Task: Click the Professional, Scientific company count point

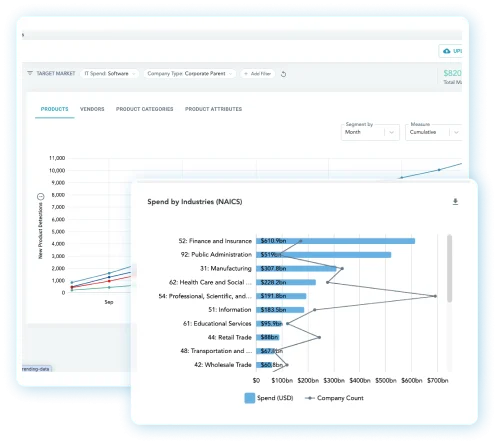Action: pos(435,296)
